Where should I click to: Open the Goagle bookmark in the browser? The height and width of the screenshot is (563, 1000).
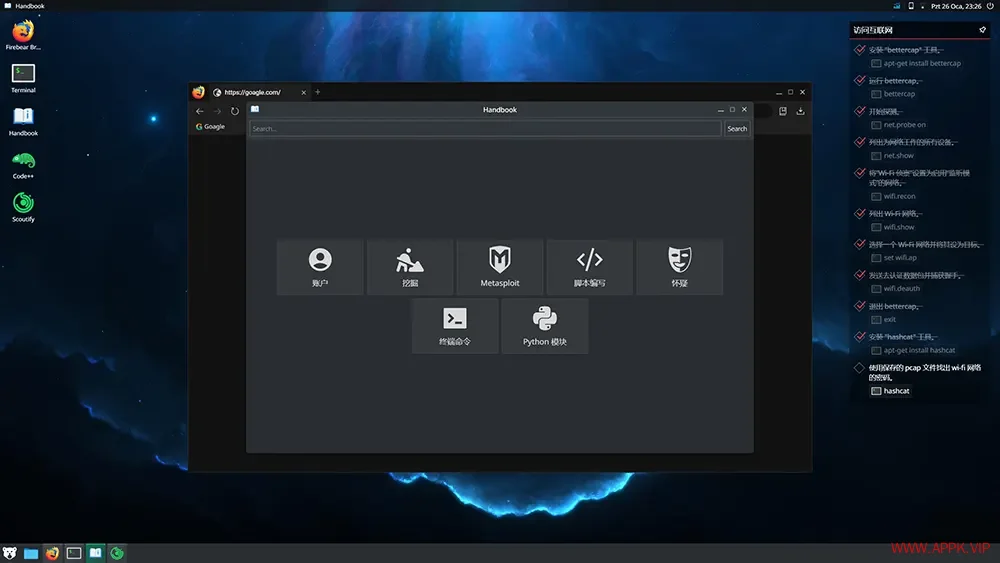[210, 126]
